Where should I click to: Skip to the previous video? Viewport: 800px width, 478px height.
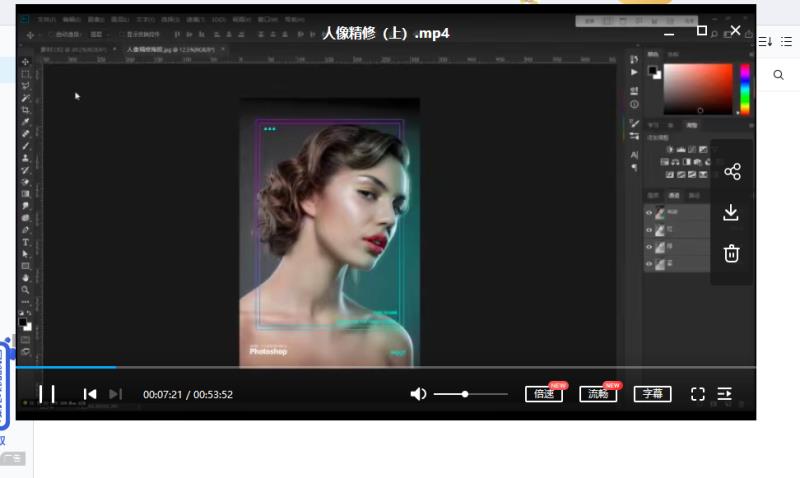click(90, 394)
